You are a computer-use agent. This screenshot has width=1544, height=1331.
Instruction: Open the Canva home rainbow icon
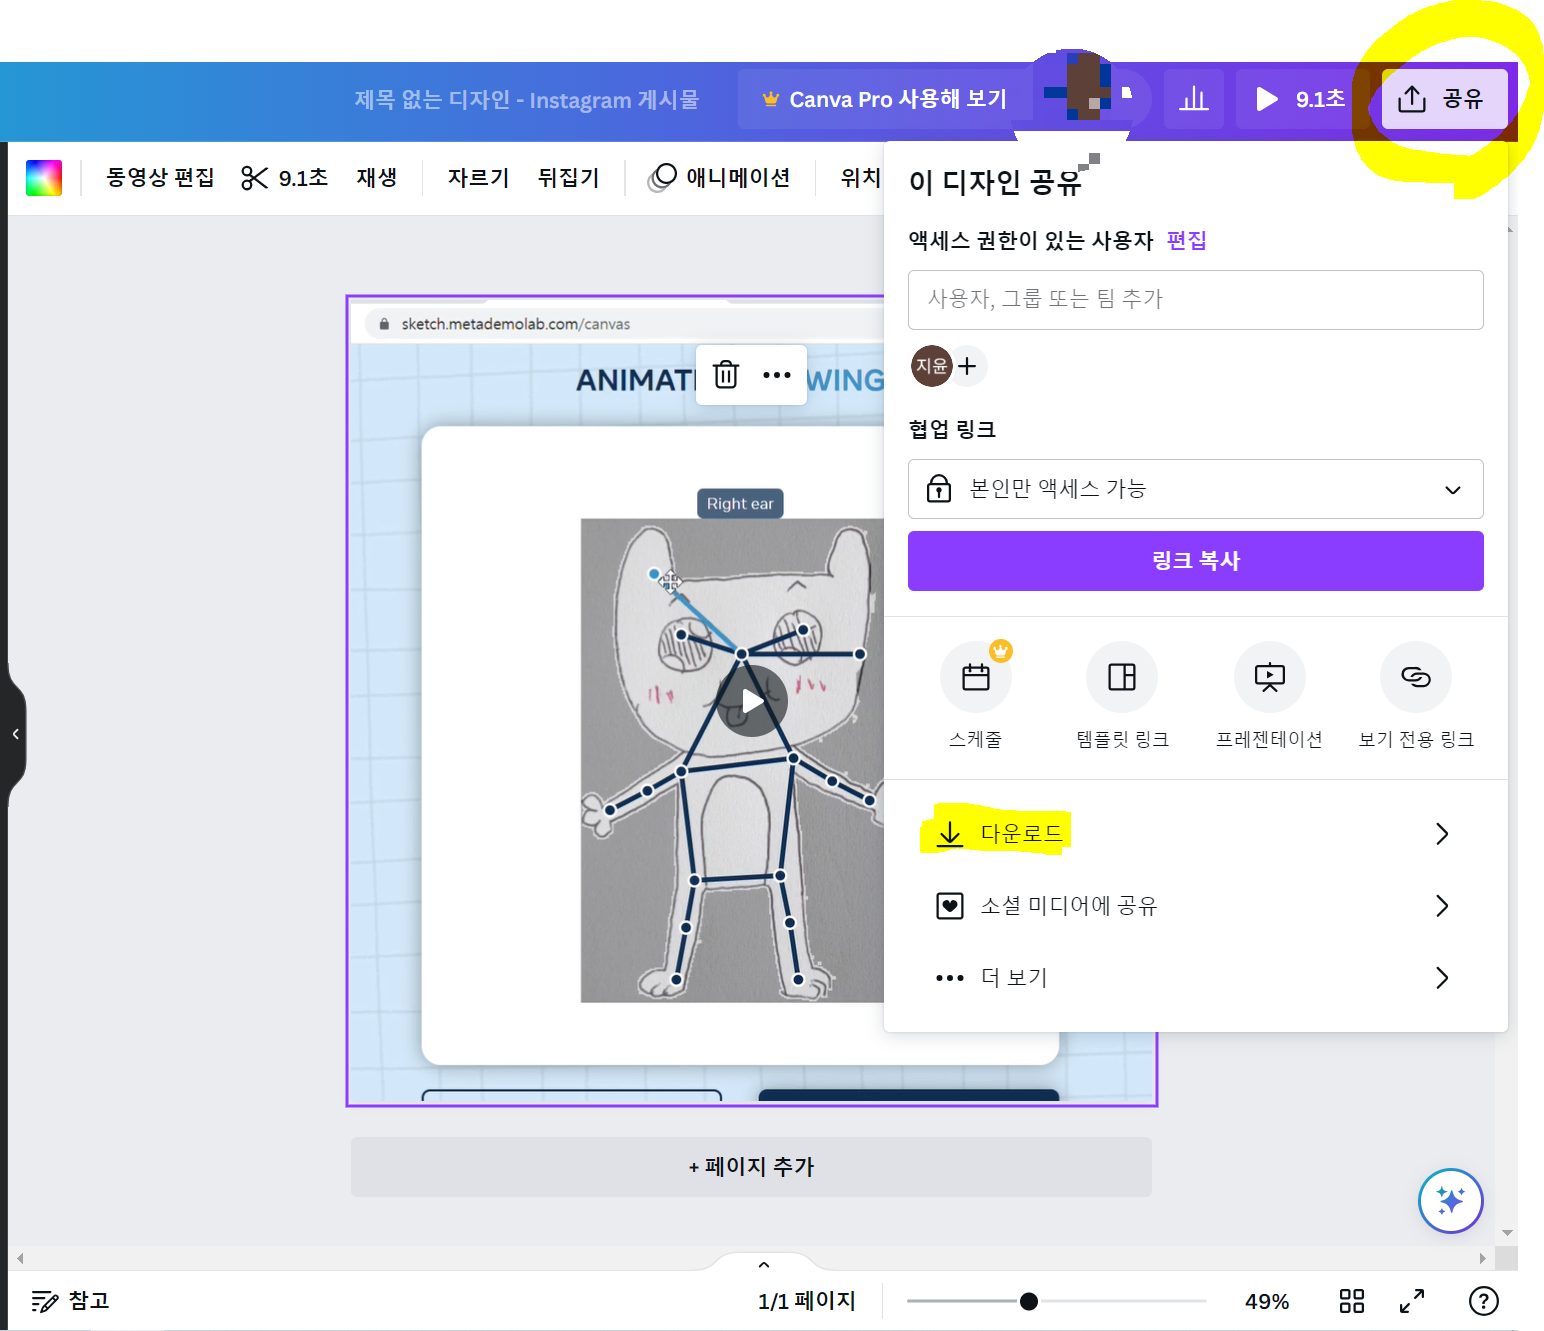click(42, 177)
